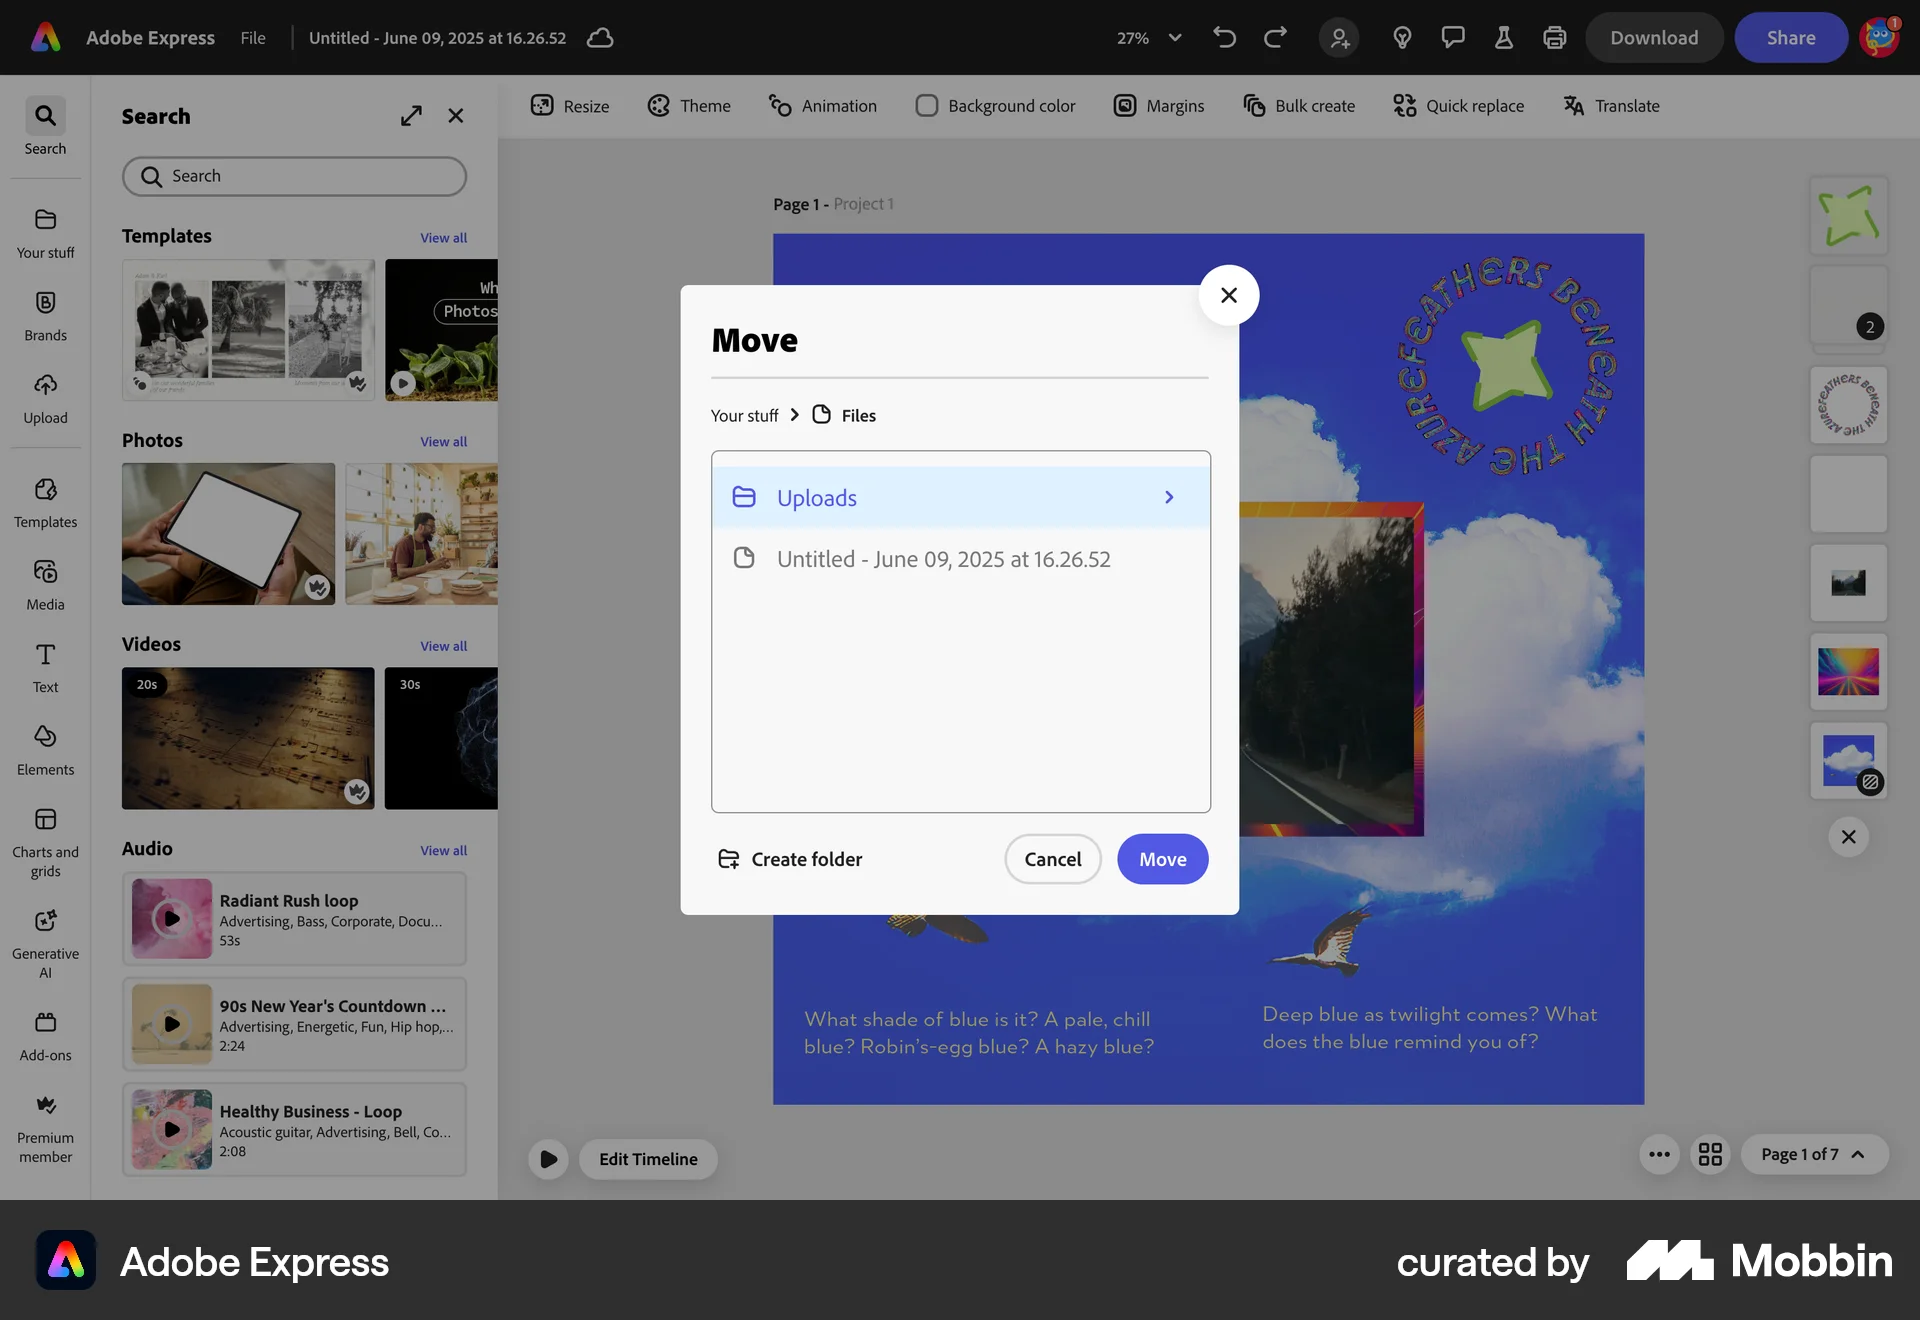
Task: Select the Theme toolbar item
Action: pyautogui.click(x=688, y=106)
